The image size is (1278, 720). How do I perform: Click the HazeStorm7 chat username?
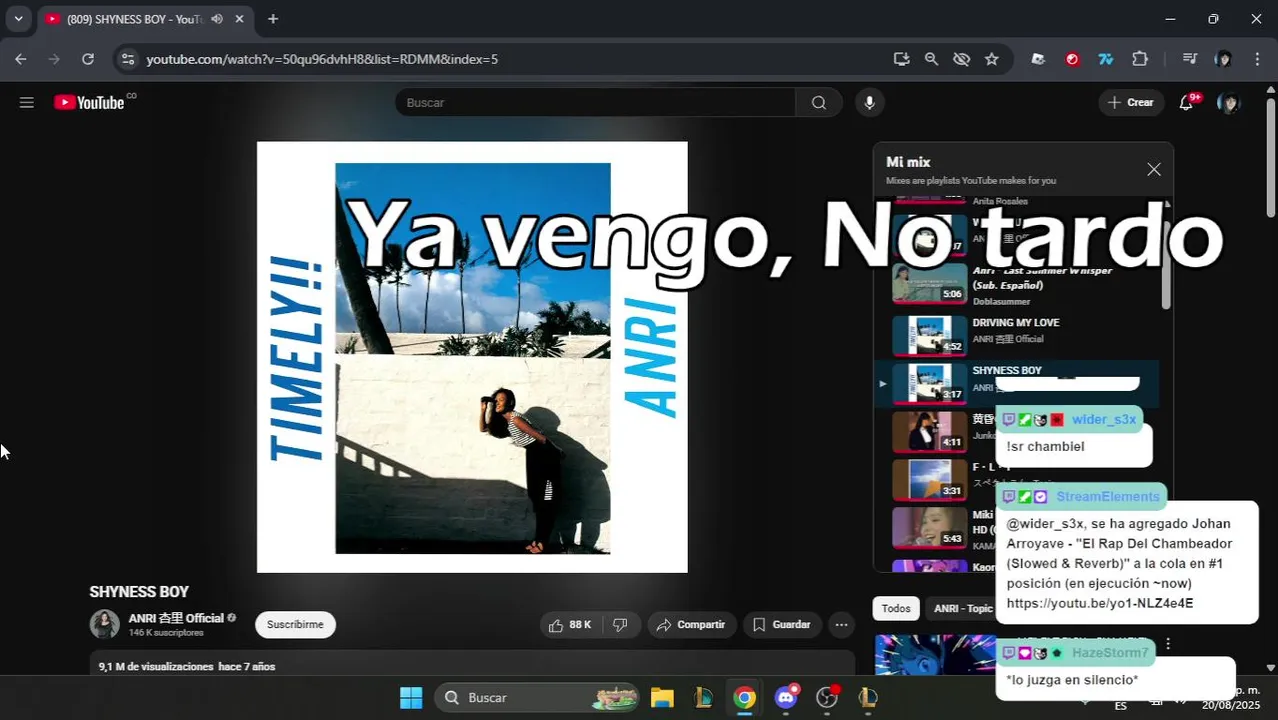click(x=1110, y=653)
